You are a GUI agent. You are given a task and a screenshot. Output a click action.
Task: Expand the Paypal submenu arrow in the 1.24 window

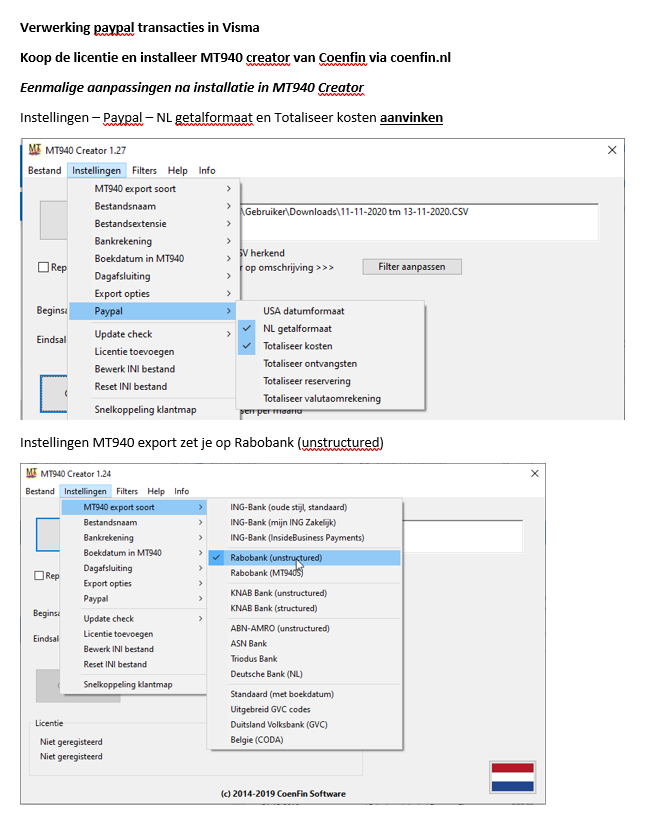[201, 599]
